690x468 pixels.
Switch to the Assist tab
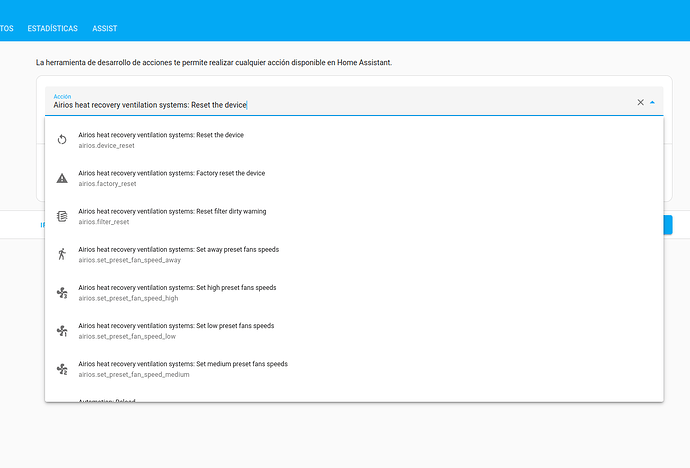pyautogui.click(x=105, y=29)
